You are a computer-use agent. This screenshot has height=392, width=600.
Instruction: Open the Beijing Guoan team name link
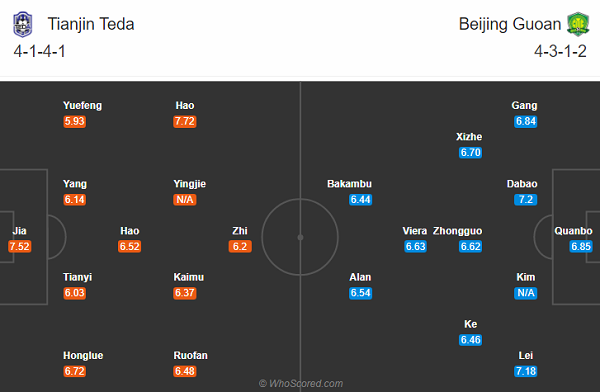[510, 24]
